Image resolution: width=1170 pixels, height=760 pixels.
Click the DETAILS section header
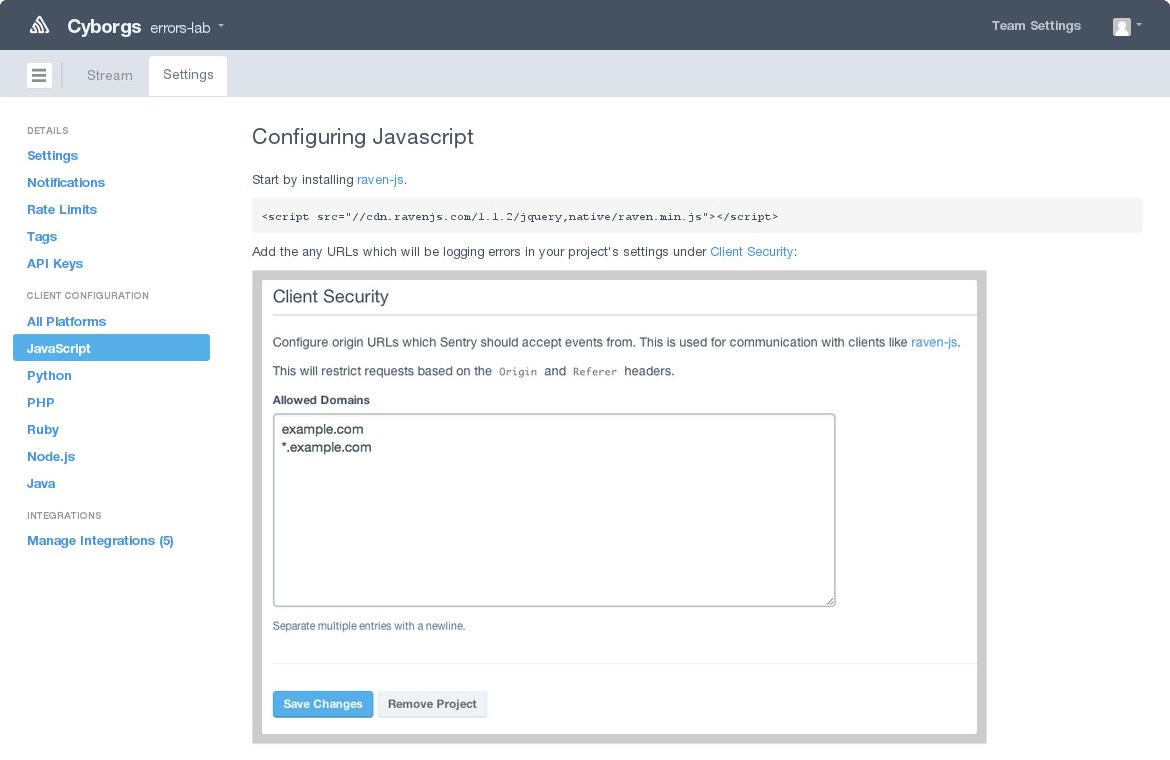point(48,131)
